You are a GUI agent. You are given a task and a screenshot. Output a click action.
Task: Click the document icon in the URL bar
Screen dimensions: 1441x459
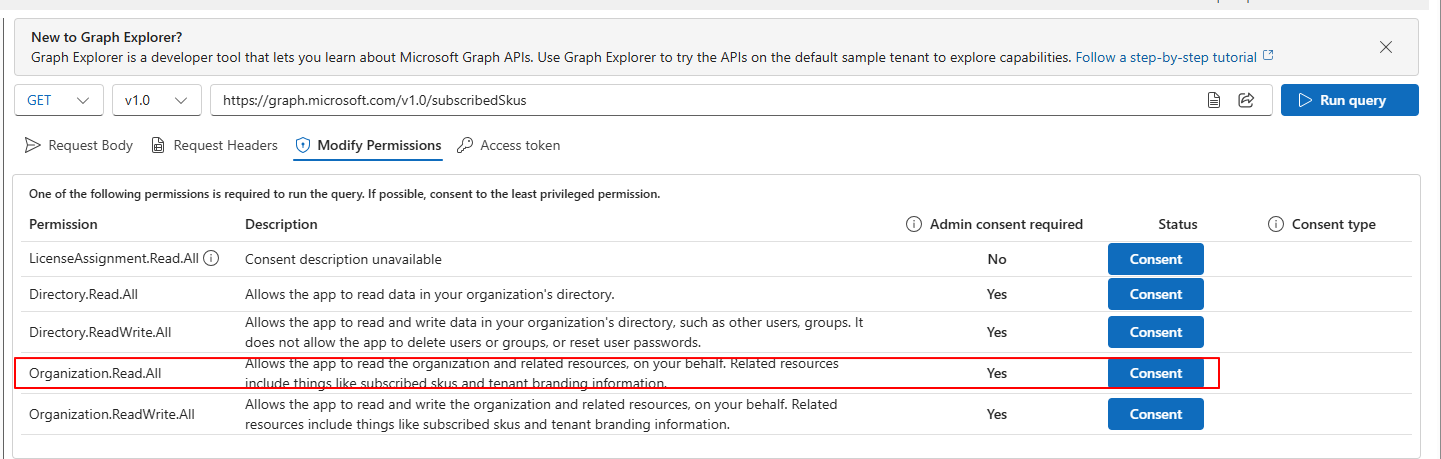tap(1214, 100)
